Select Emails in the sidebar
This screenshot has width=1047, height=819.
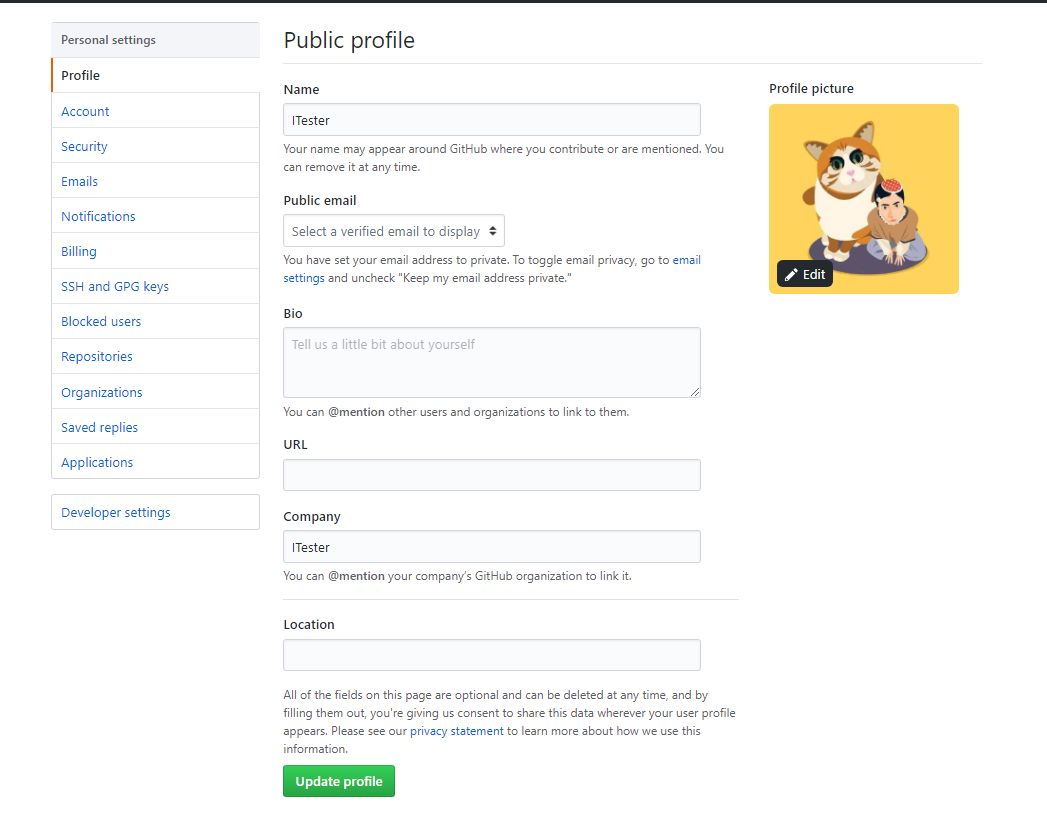[x=155, y=181]
